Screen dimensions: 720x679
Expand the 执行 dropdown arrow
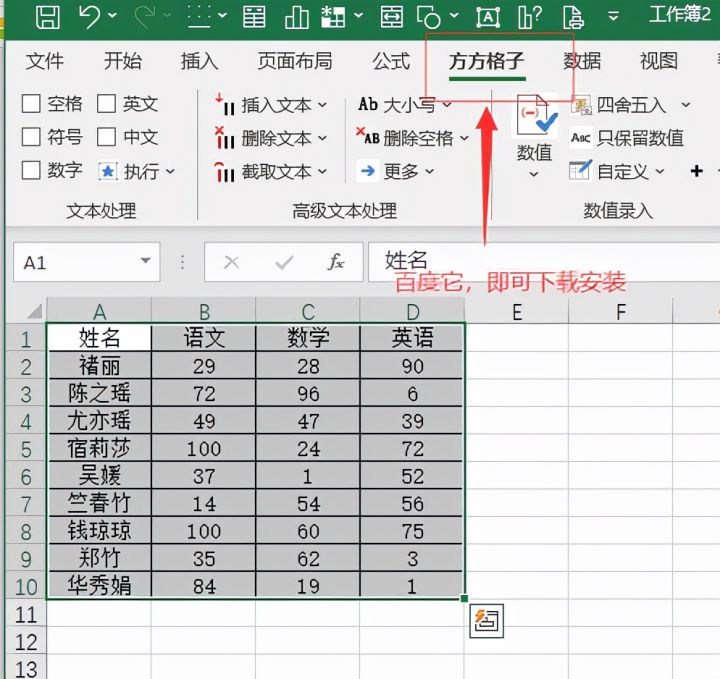(170, 172)
